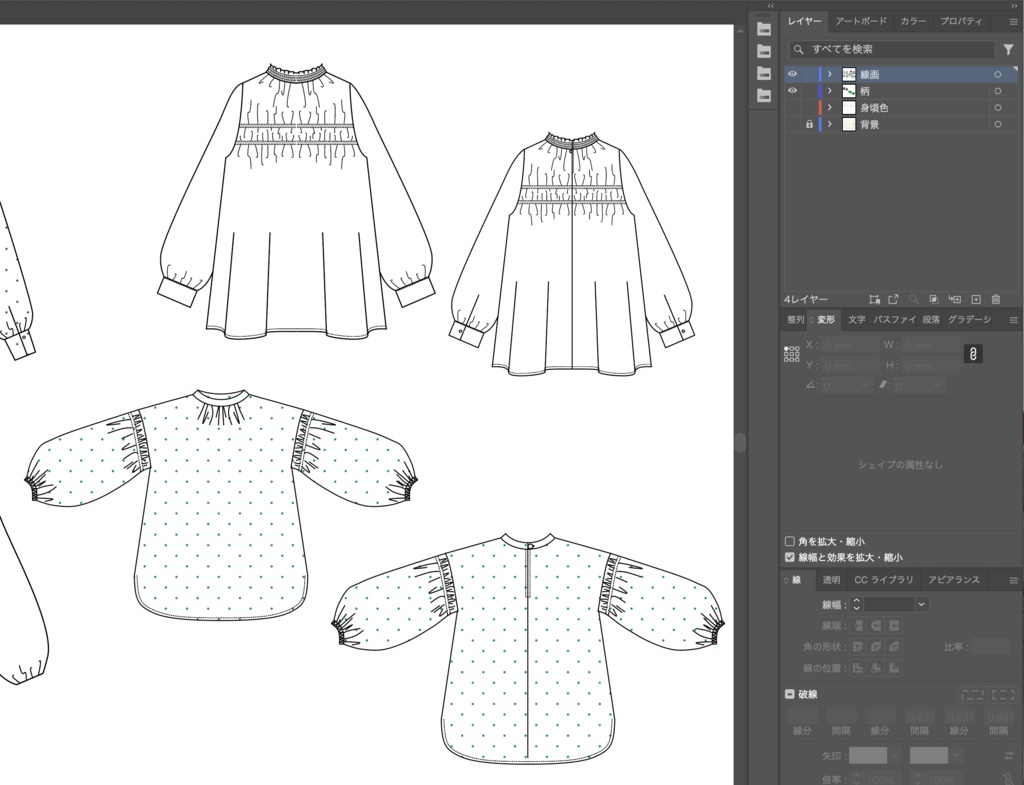
Task: Open the 線 panel group hamburger menu
Action: pyautogui.click(x=1014, y=580)
